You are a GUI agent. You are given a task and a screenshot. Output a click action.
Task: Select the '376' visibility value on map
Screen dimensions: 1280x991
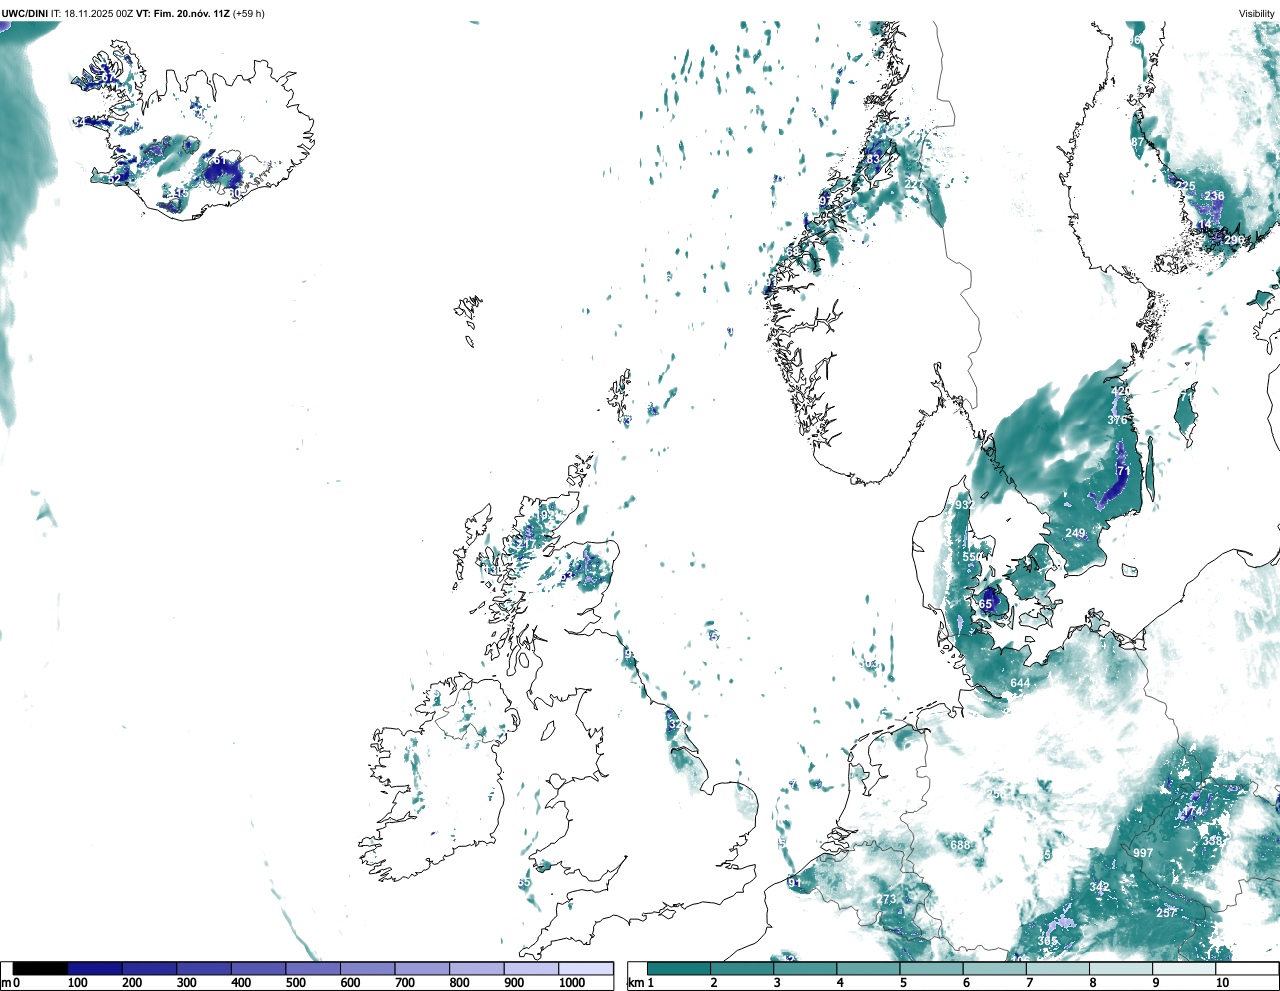pyautogui.click(x=1117, y=420)
